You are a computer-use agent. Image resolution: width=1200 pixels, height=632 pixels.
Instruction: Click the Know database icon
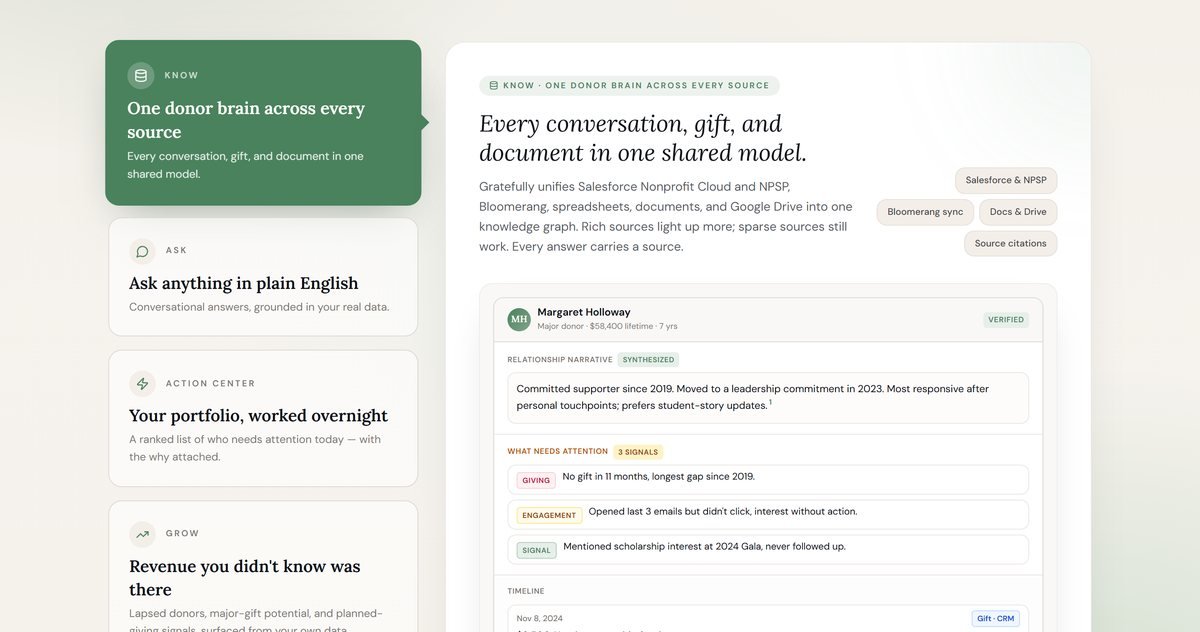141,76
